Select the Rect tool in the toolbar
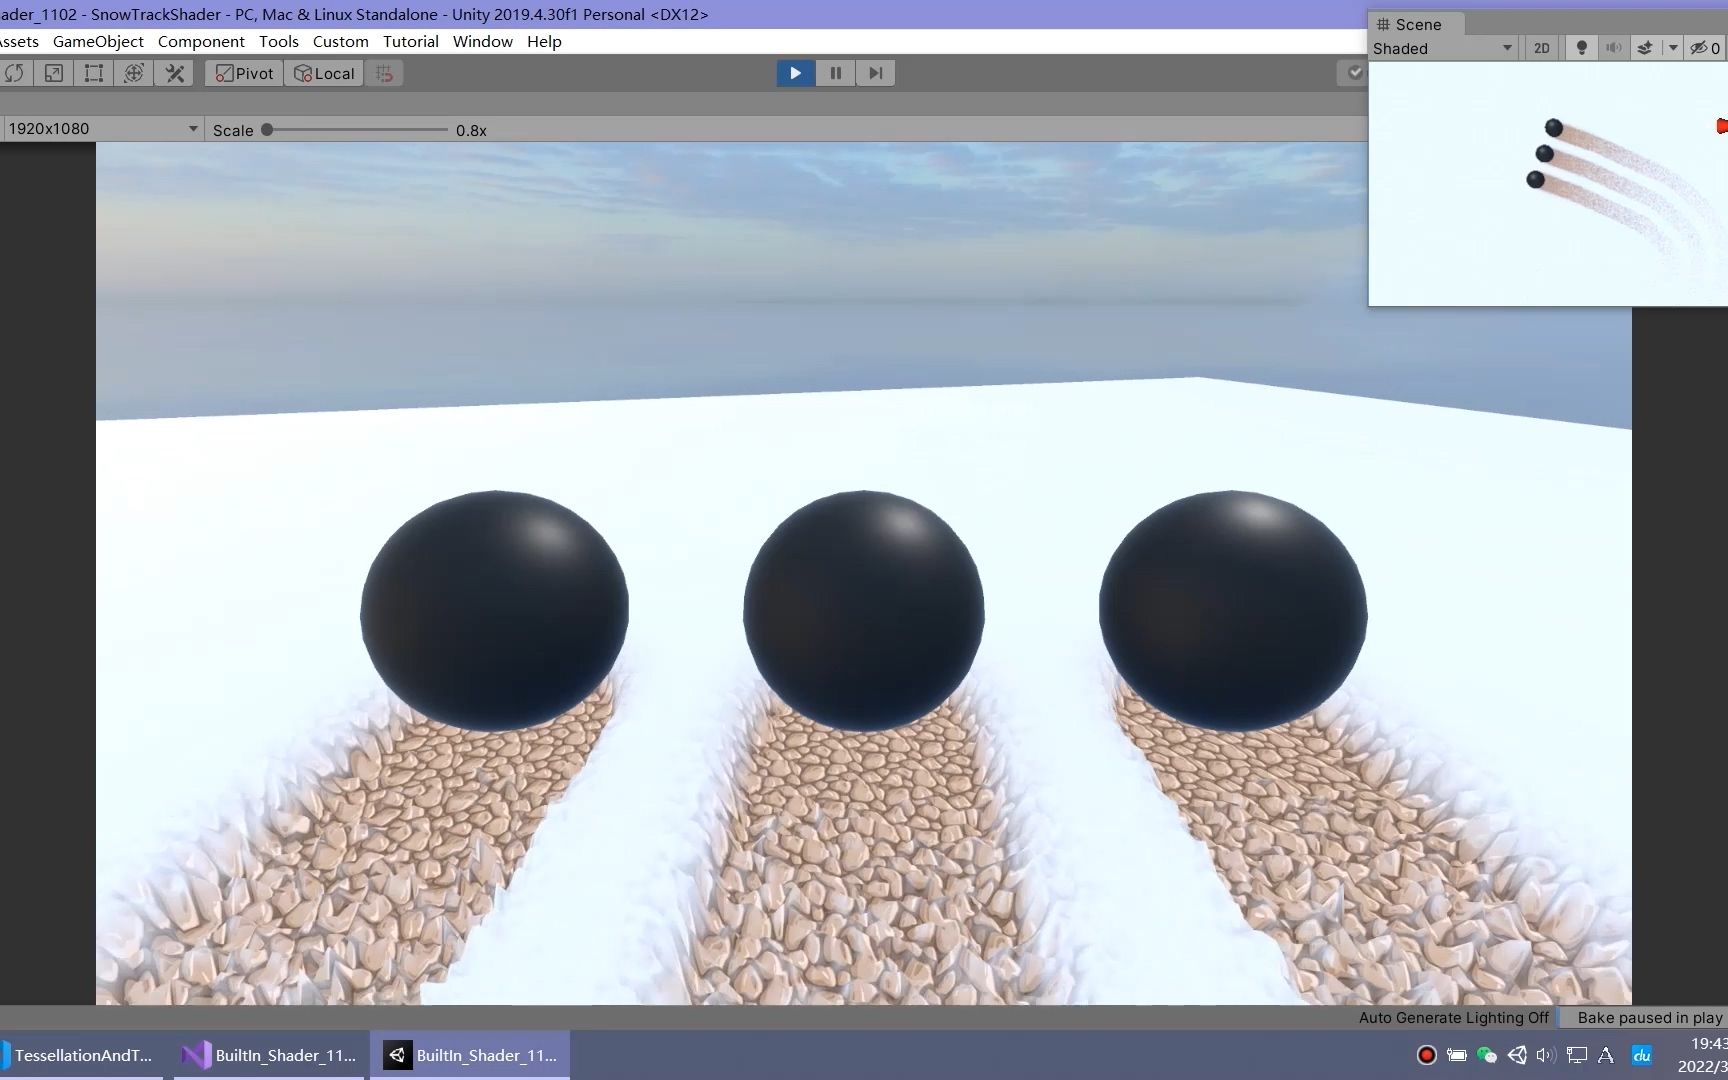This screenshot has height=1080, width=1728. [93, 73]
